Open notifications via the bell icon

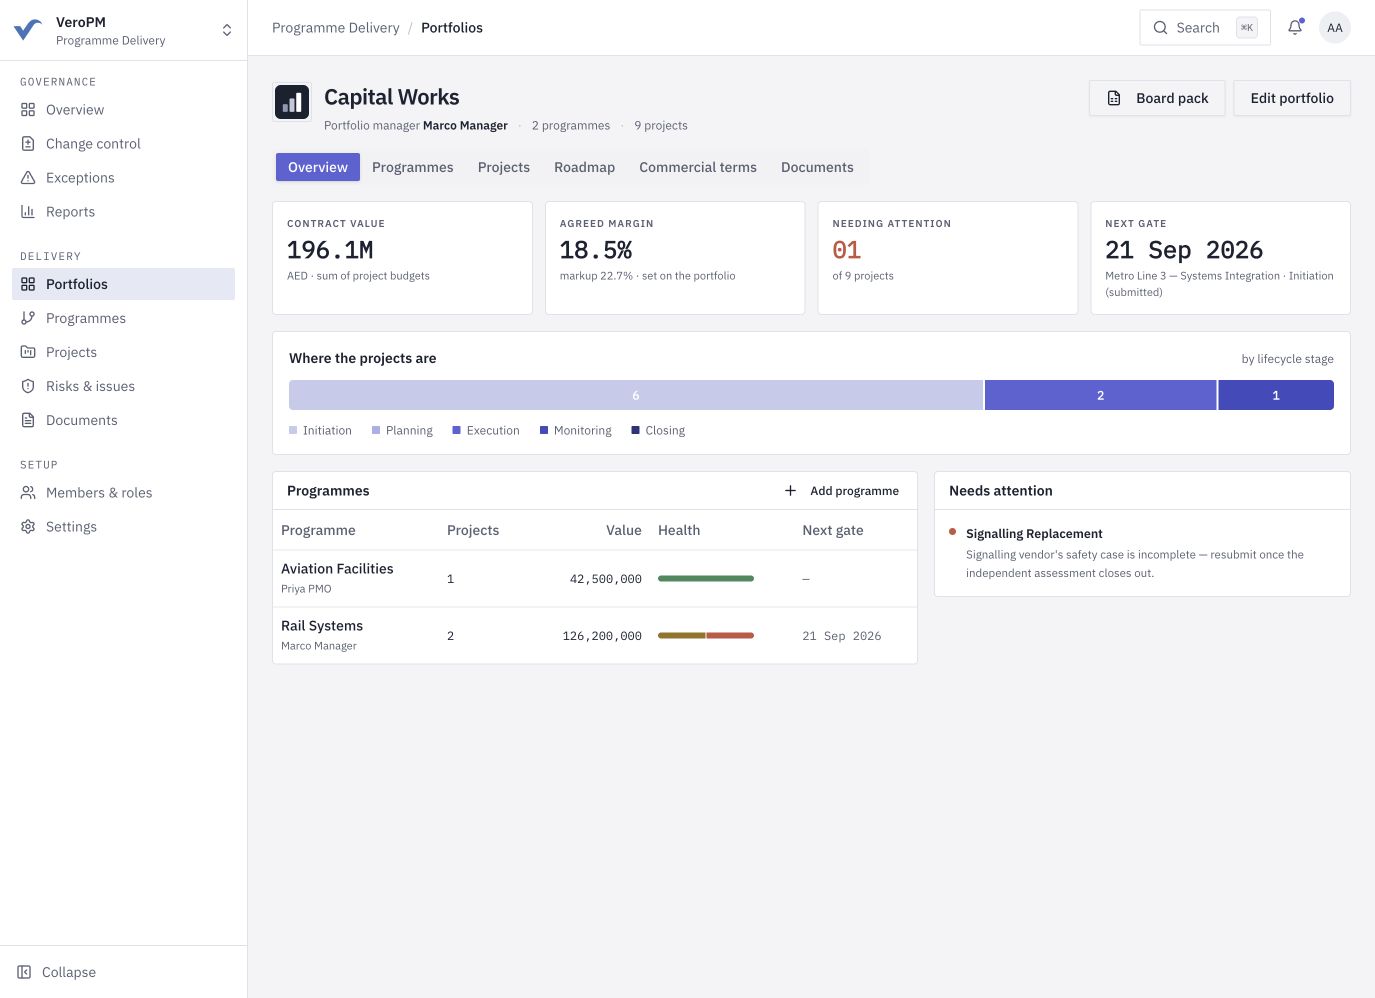tap(1295, 28)
